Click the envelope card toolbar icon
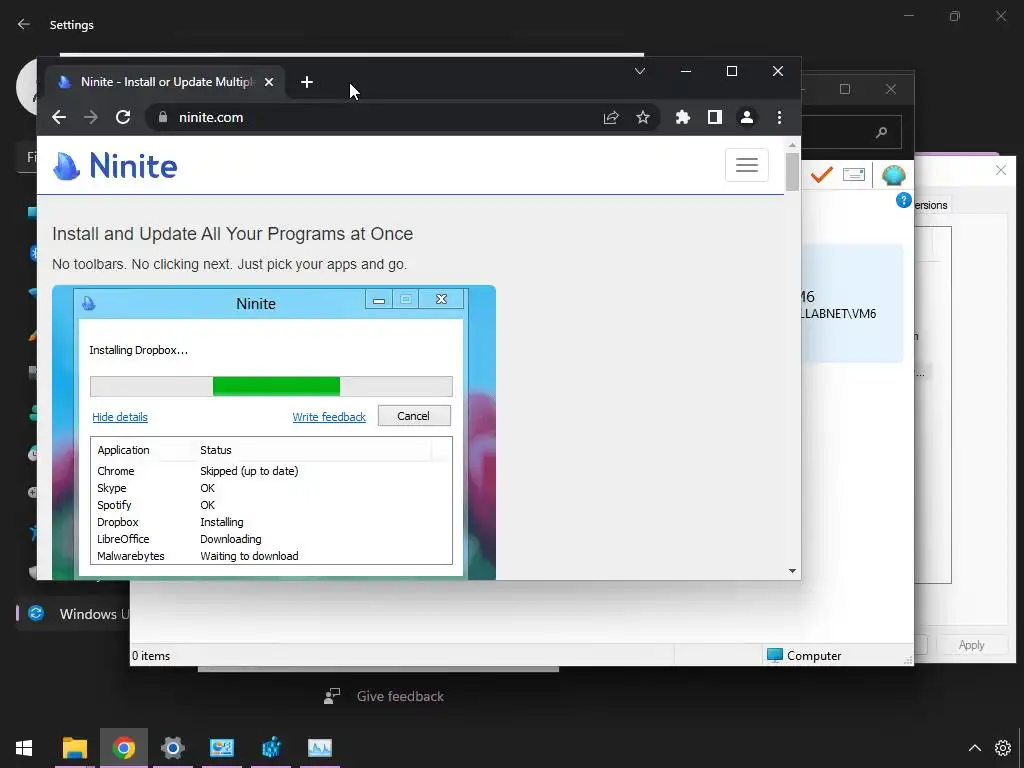The width and height of the screenshot is (1024, 768). pyautogui.click(x=854, y=174)
